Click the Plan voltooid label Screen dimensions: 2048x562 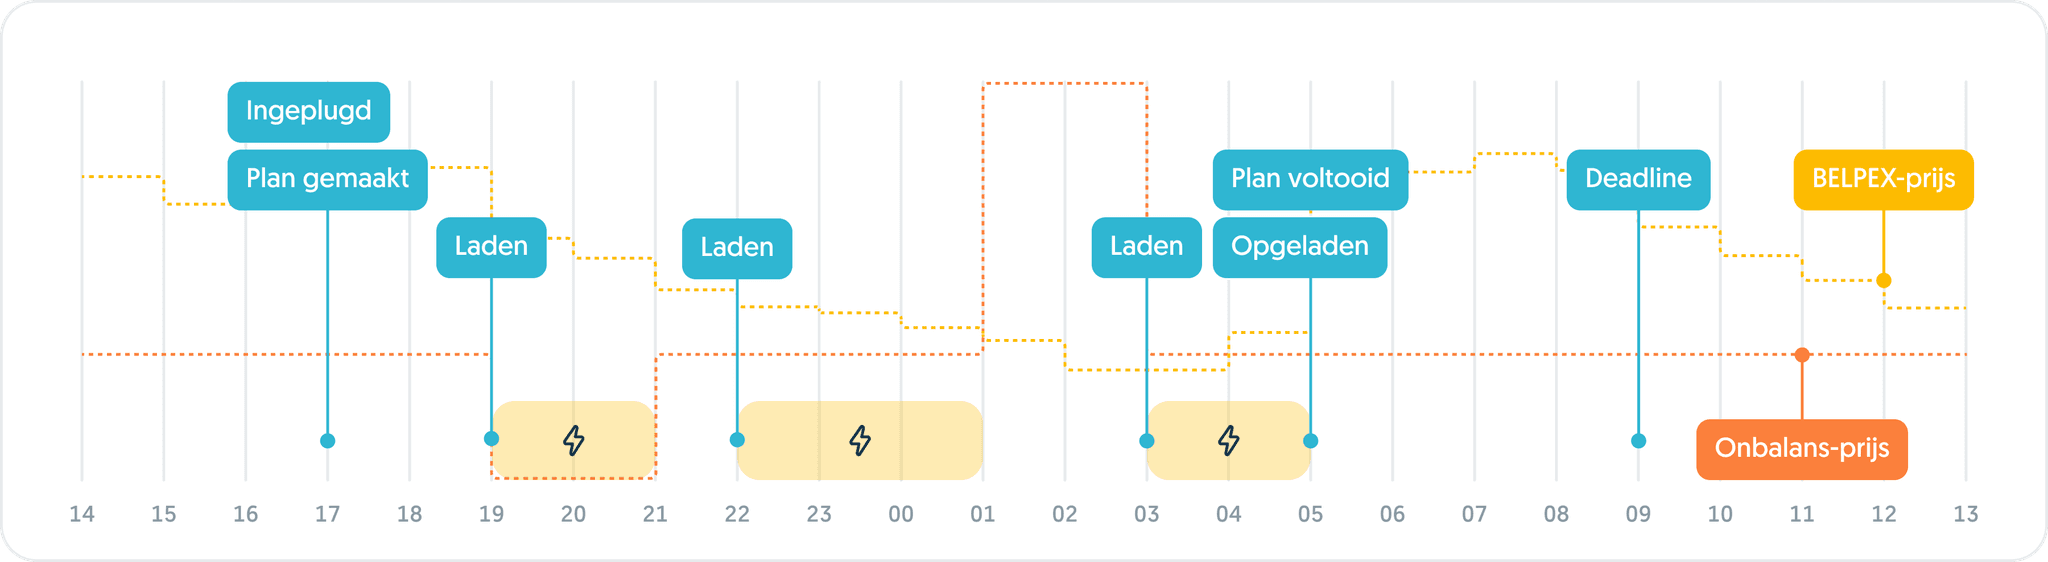(1310, 179)
